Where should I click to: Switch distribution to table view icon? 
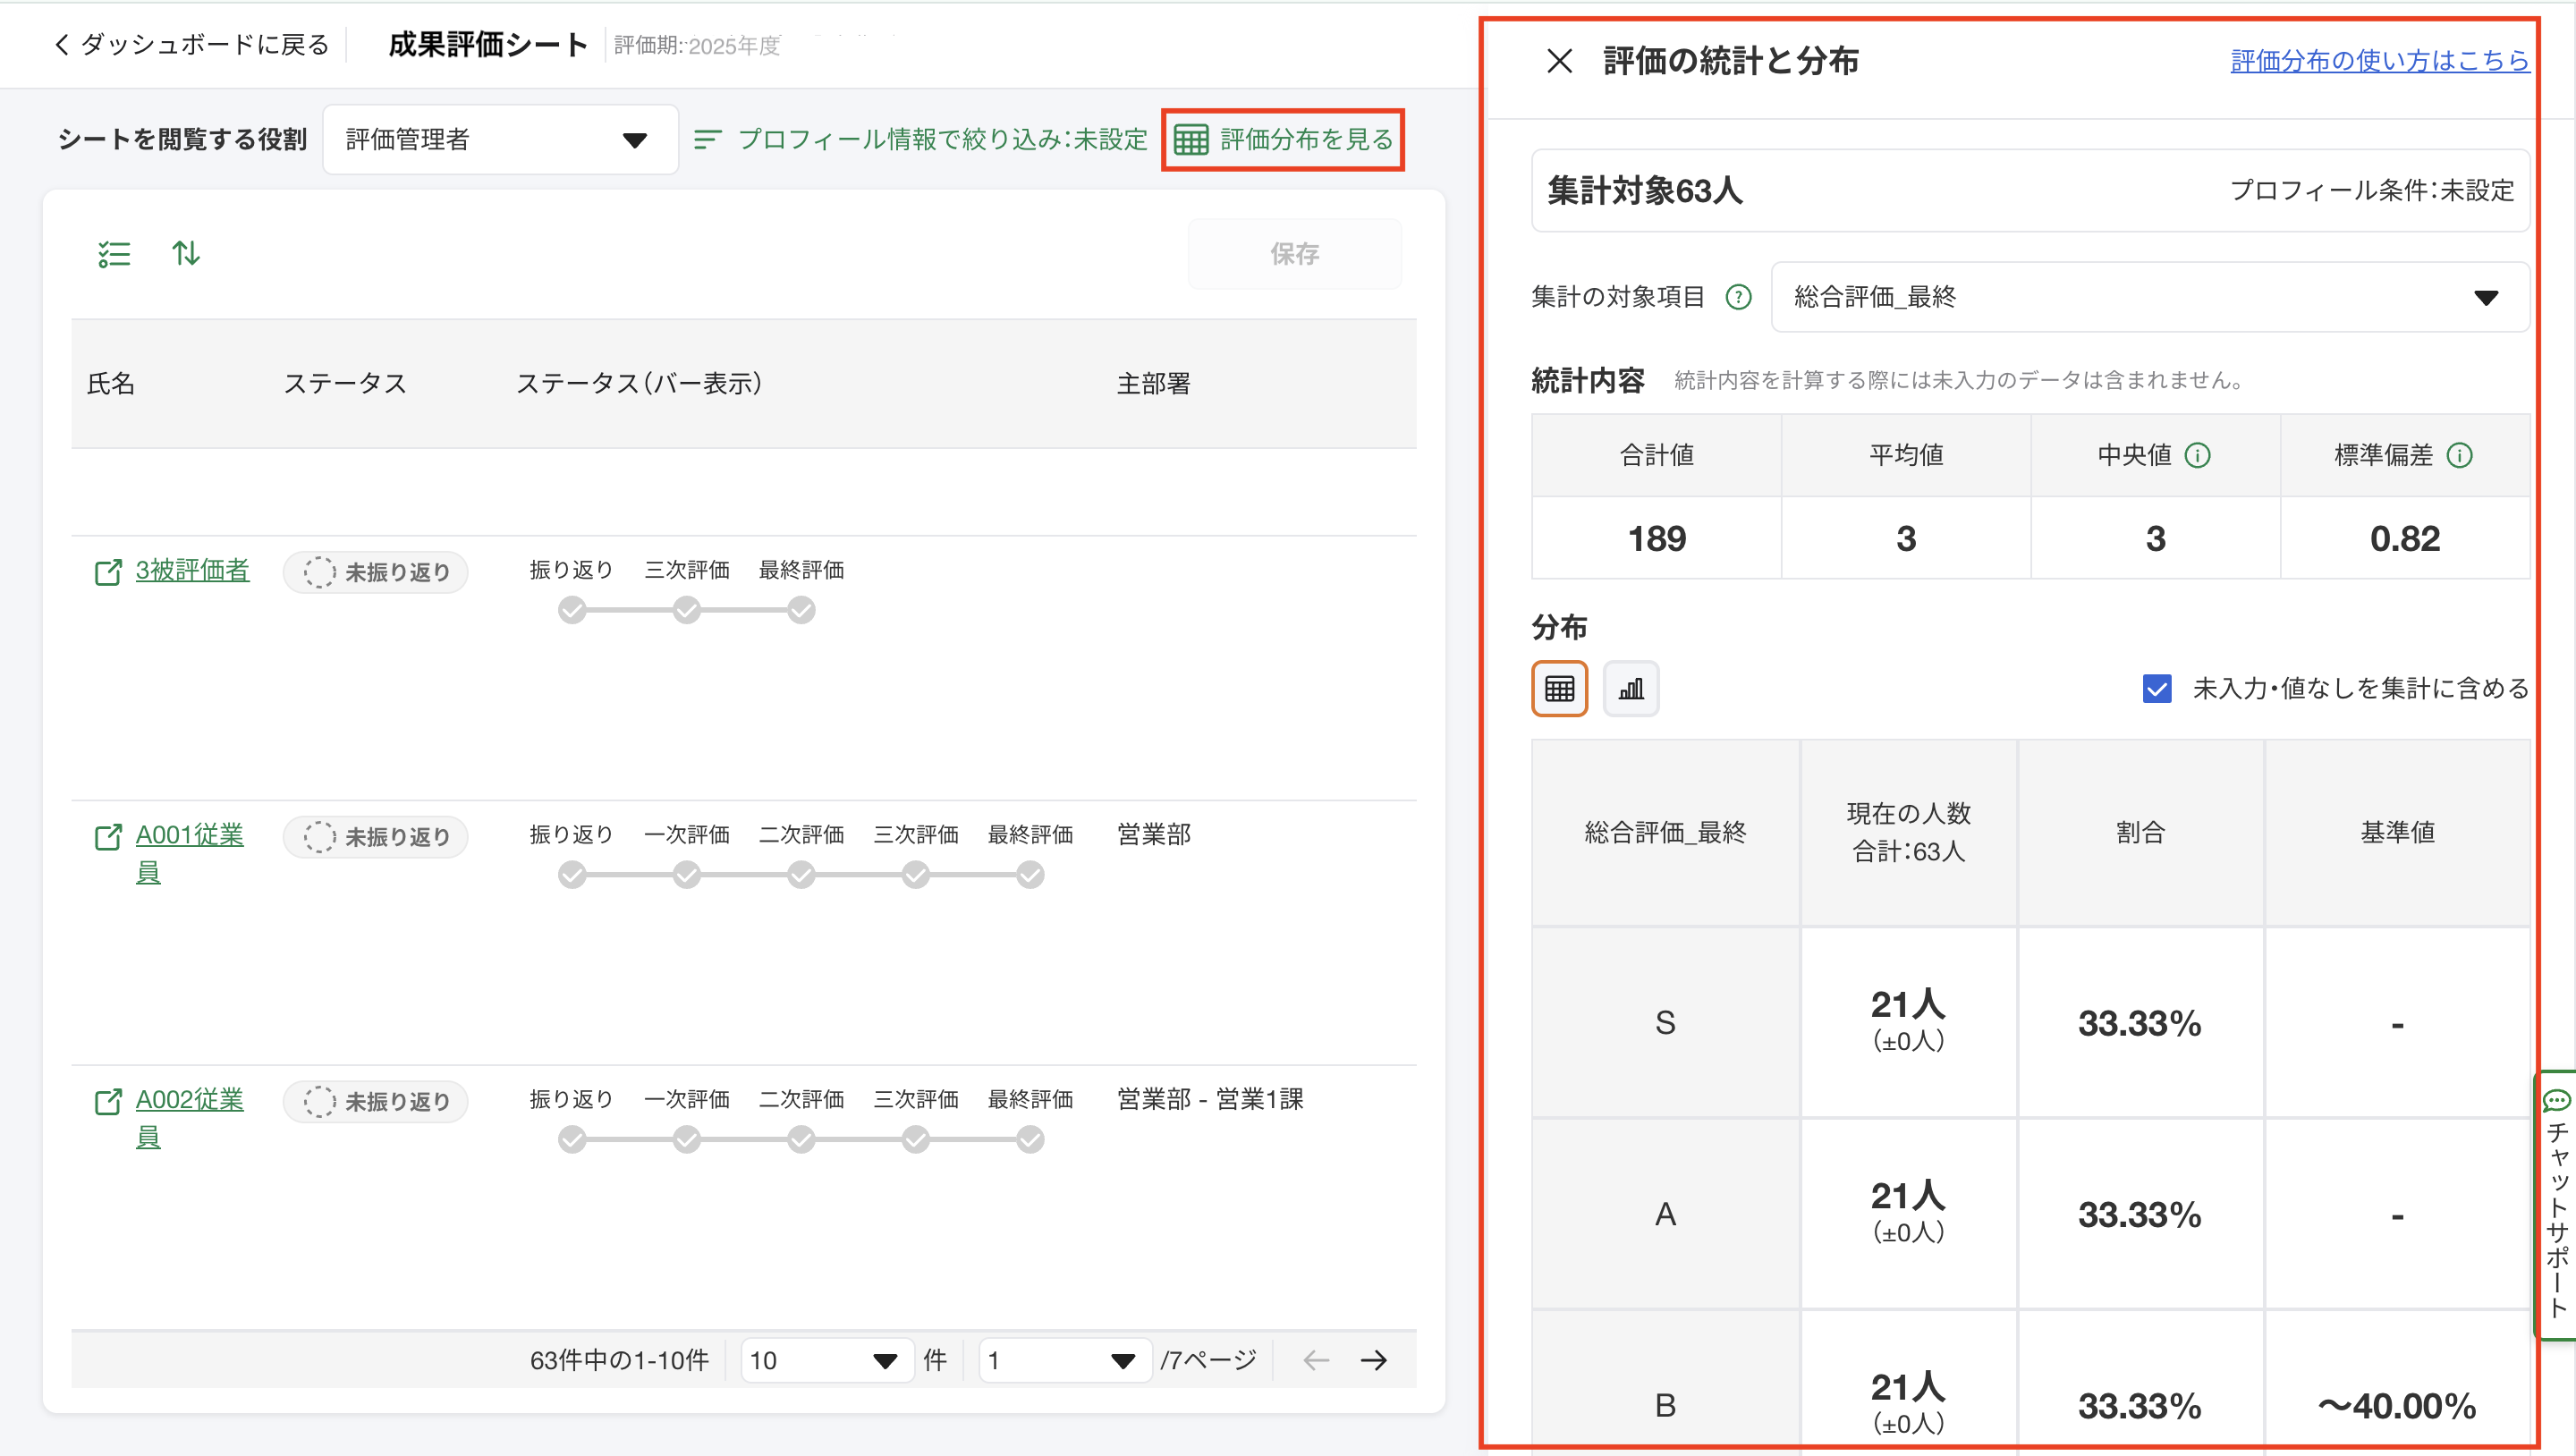[1559, 688]
